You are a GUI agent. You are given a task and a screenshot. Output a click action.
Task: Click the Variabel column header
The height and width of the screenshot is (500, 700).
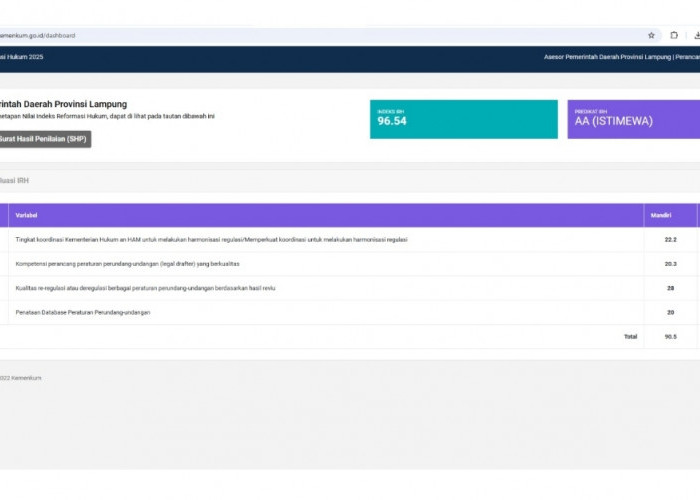[x=27, y=215]
